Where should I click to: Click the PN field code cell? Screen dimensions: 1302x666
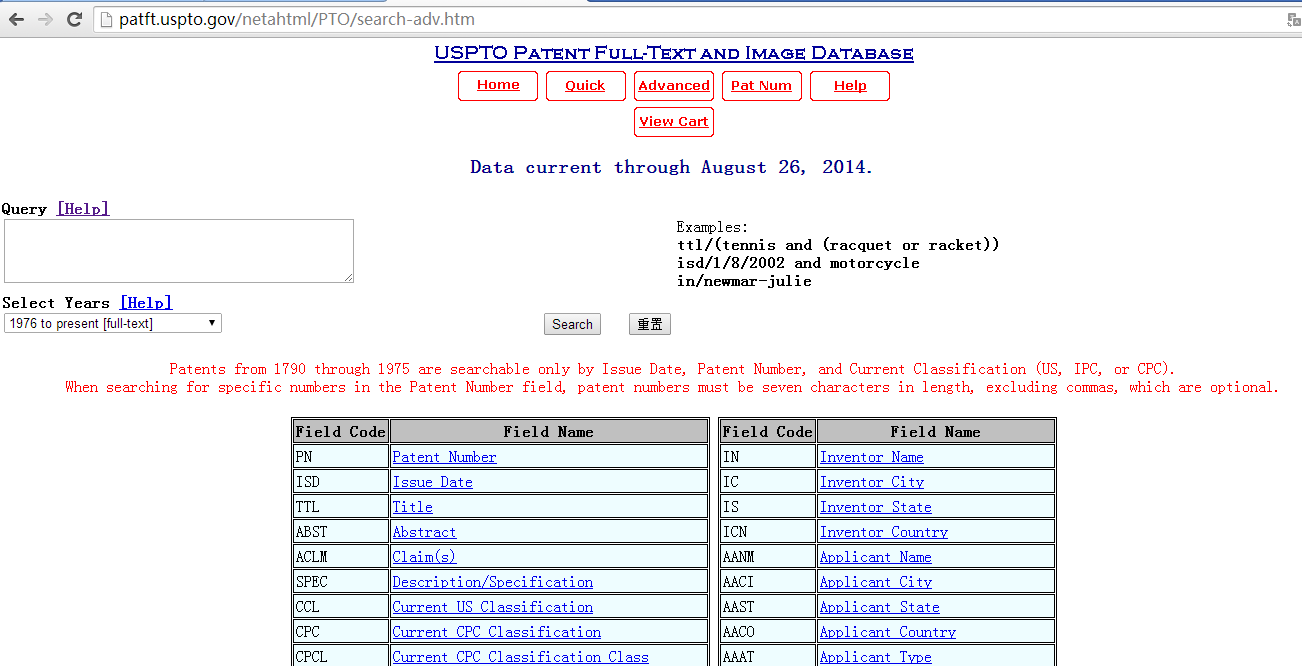[x=340, y=457]
